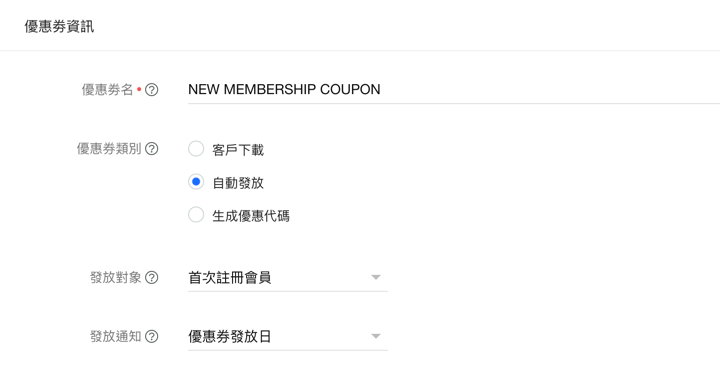
Task: Click the 自動發放 option label
Action: (238, 183)
